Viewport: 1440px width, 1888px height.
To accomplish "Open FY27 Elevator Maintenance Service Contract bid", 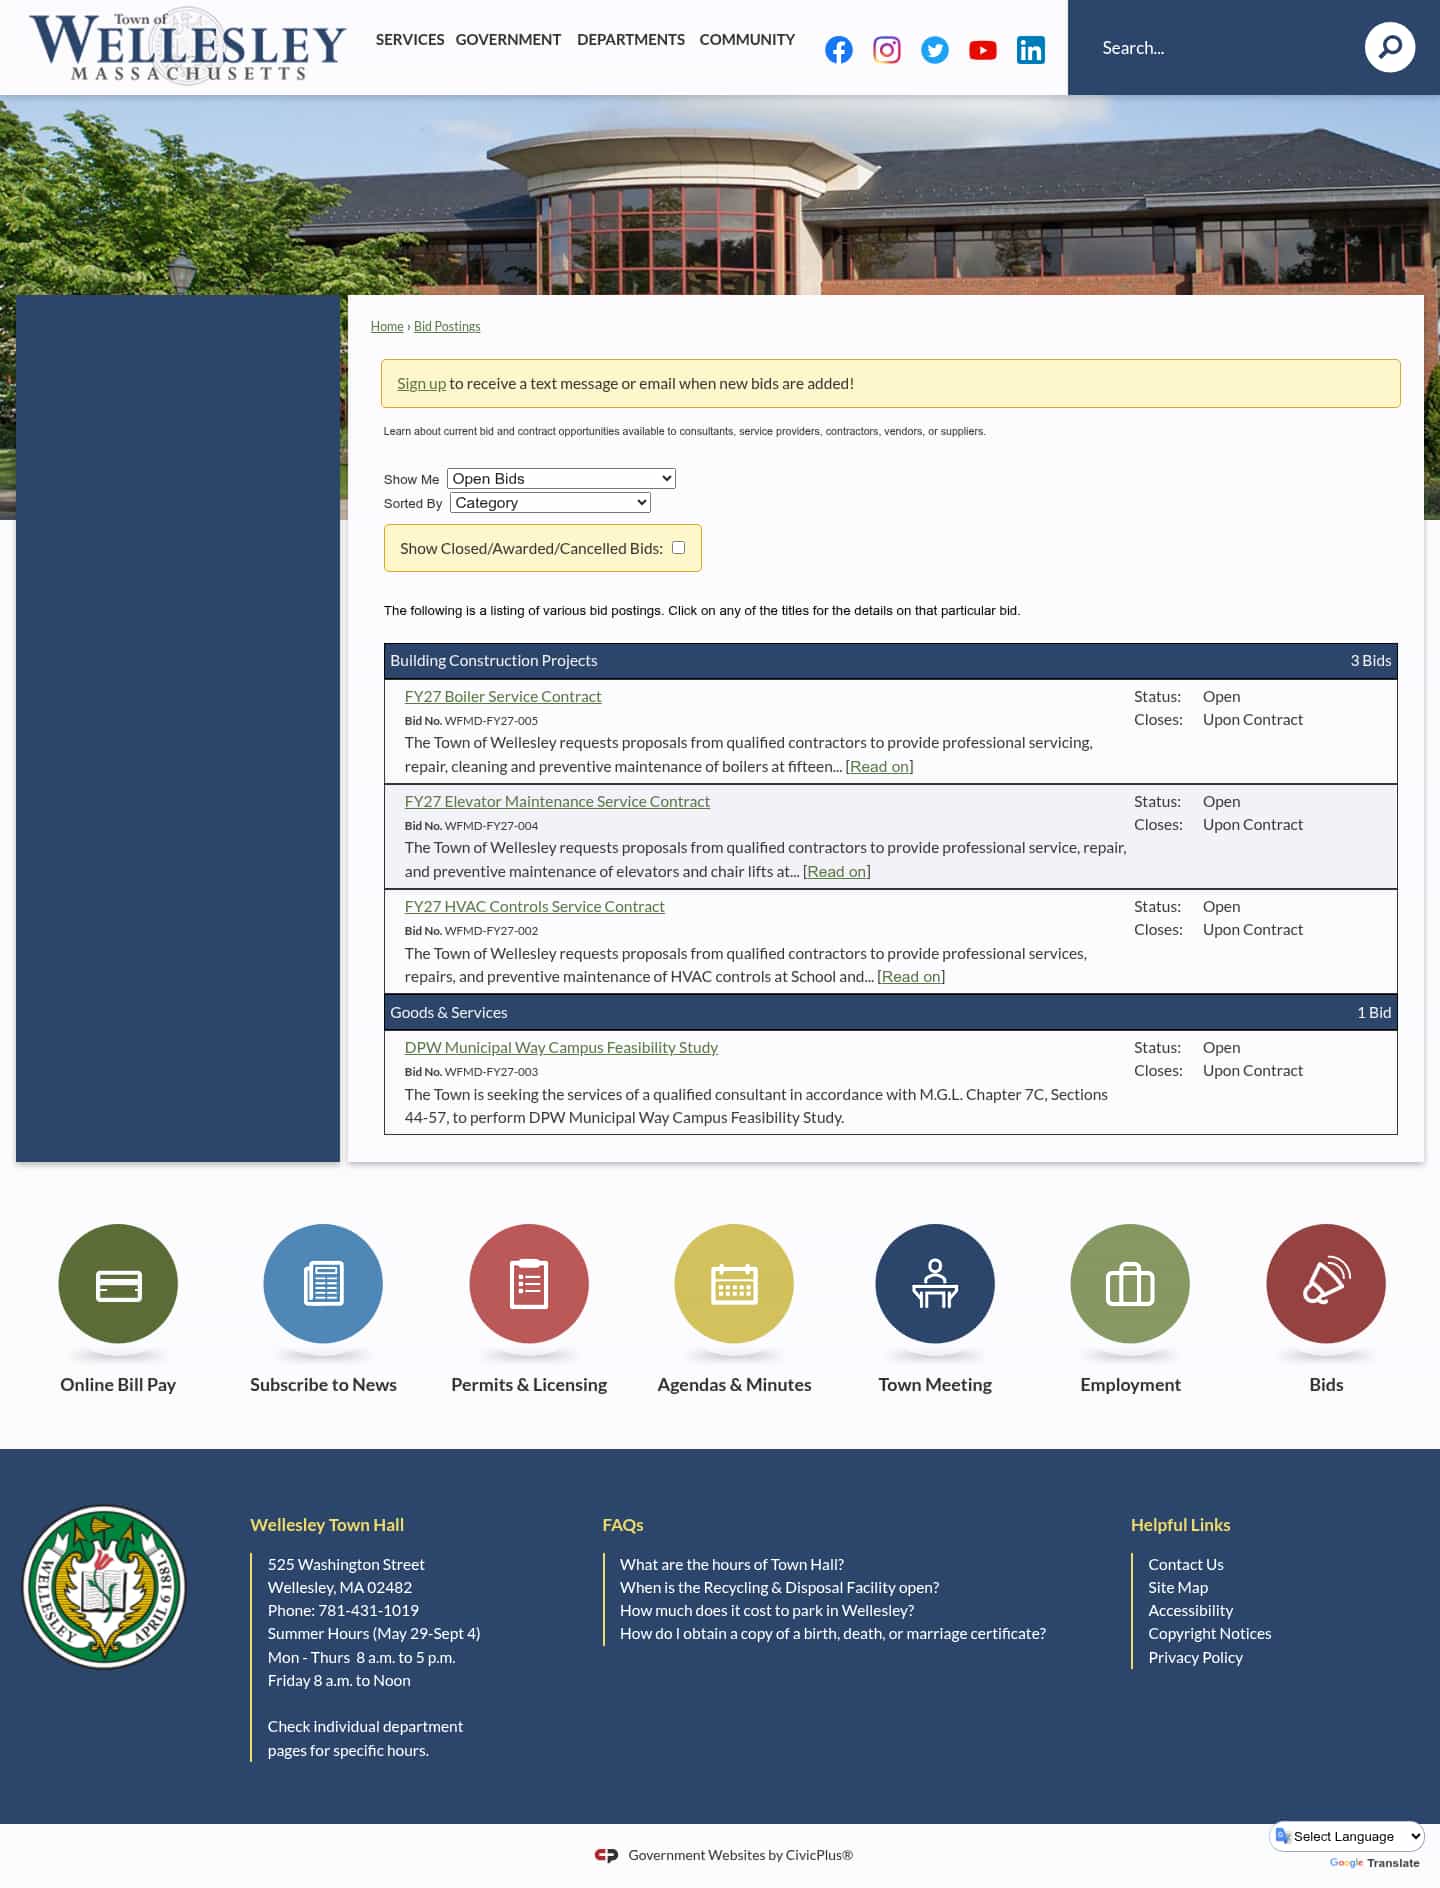I will [557, 801].
